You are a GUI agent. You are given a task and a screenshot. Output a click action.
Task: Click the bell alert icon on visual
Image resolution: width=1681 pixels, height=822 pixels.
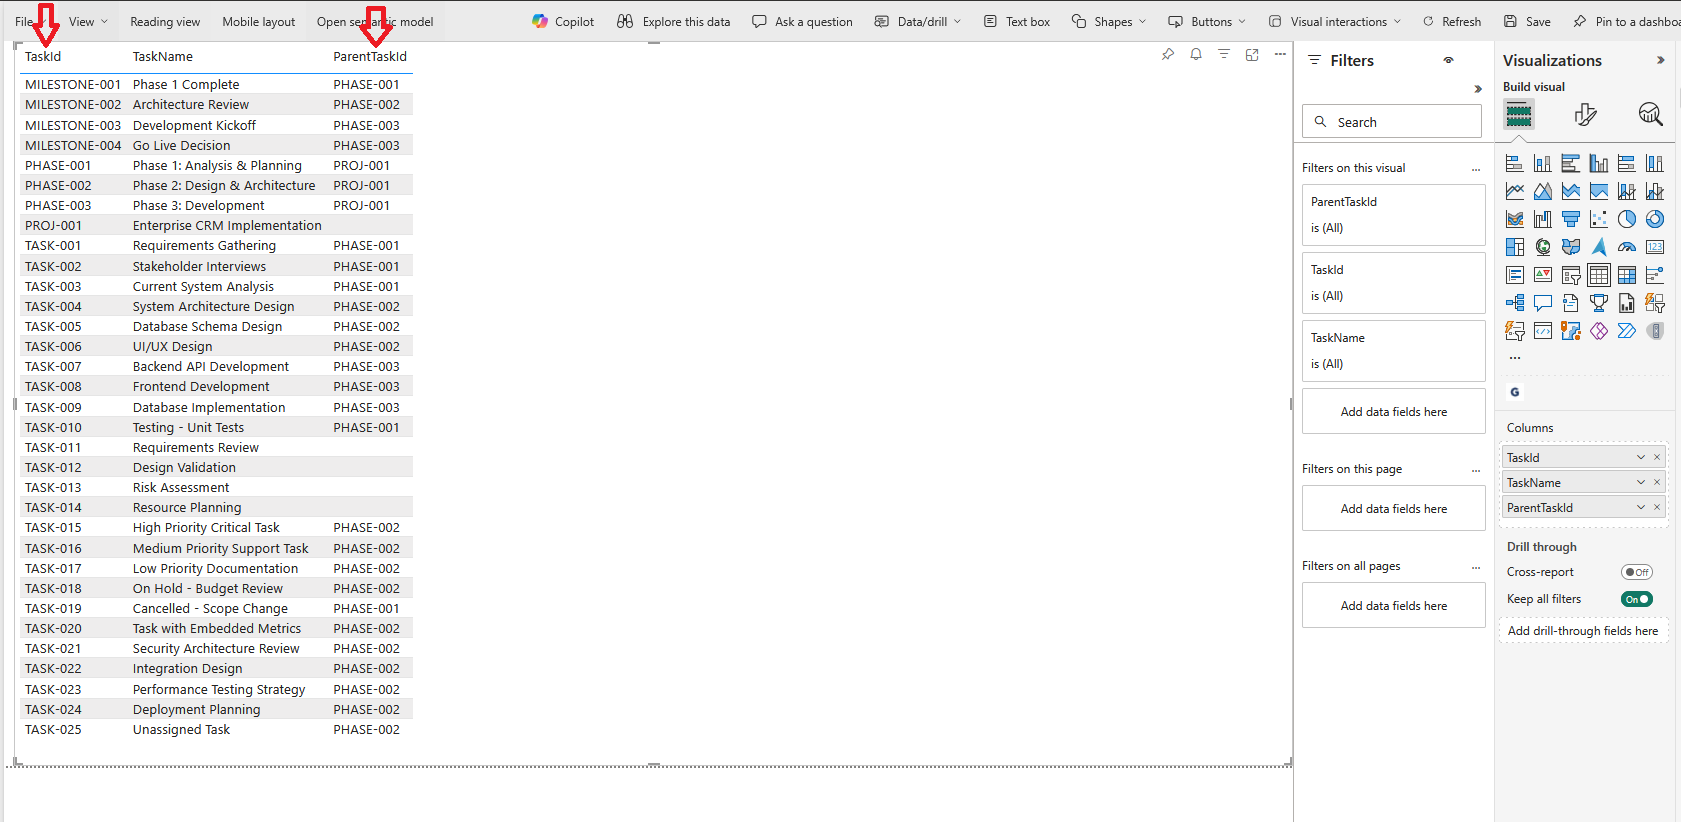click(x=1196, y=55)
